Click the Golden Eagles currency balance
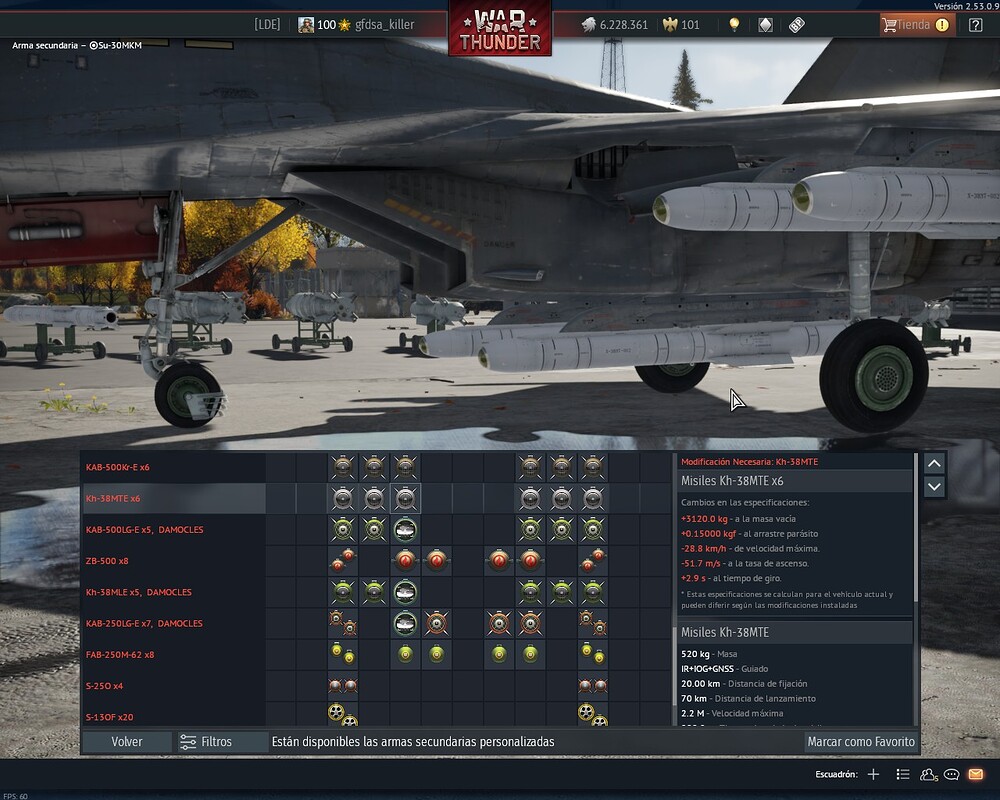 [681, 25]
